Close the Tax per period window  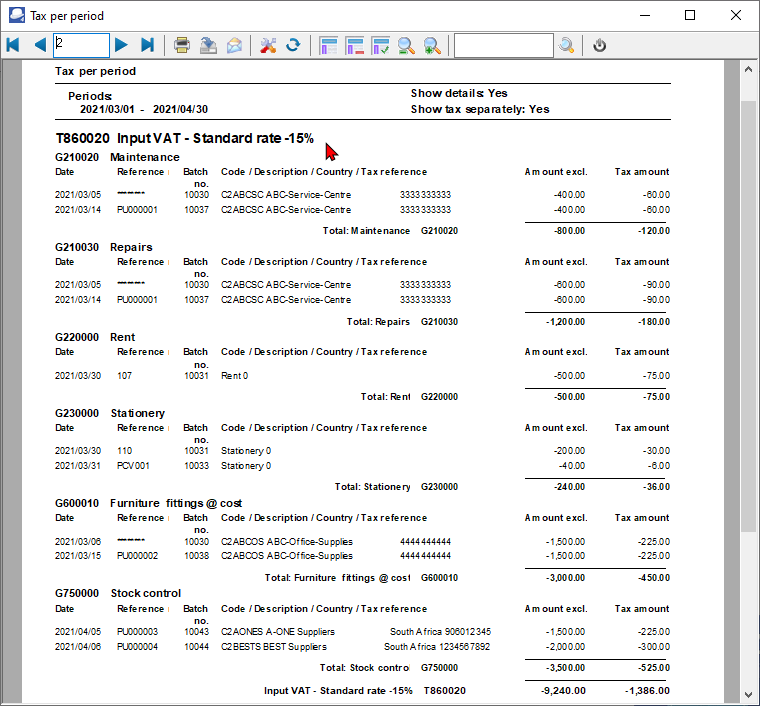736,15
